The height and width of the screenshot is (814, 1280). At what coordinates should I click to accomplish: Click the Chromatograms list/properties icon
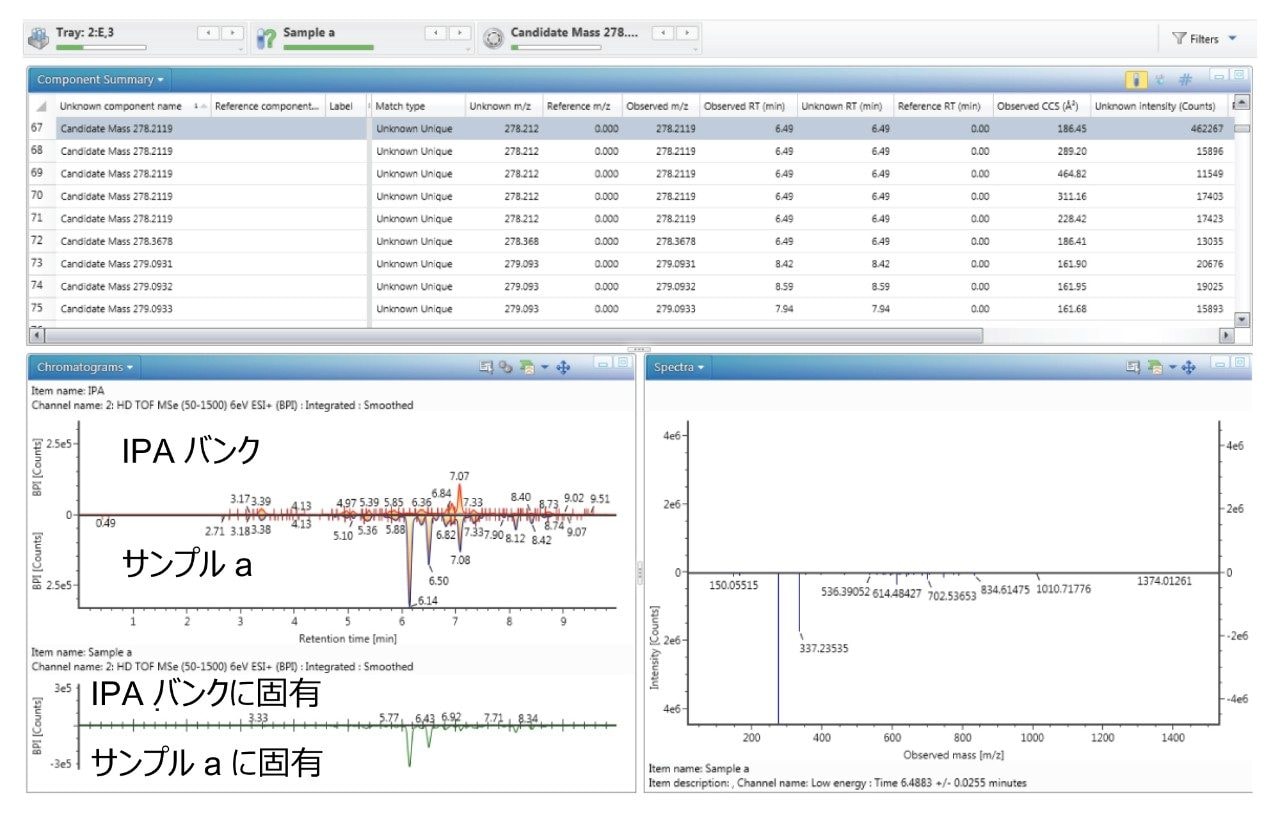click(486, 367)
